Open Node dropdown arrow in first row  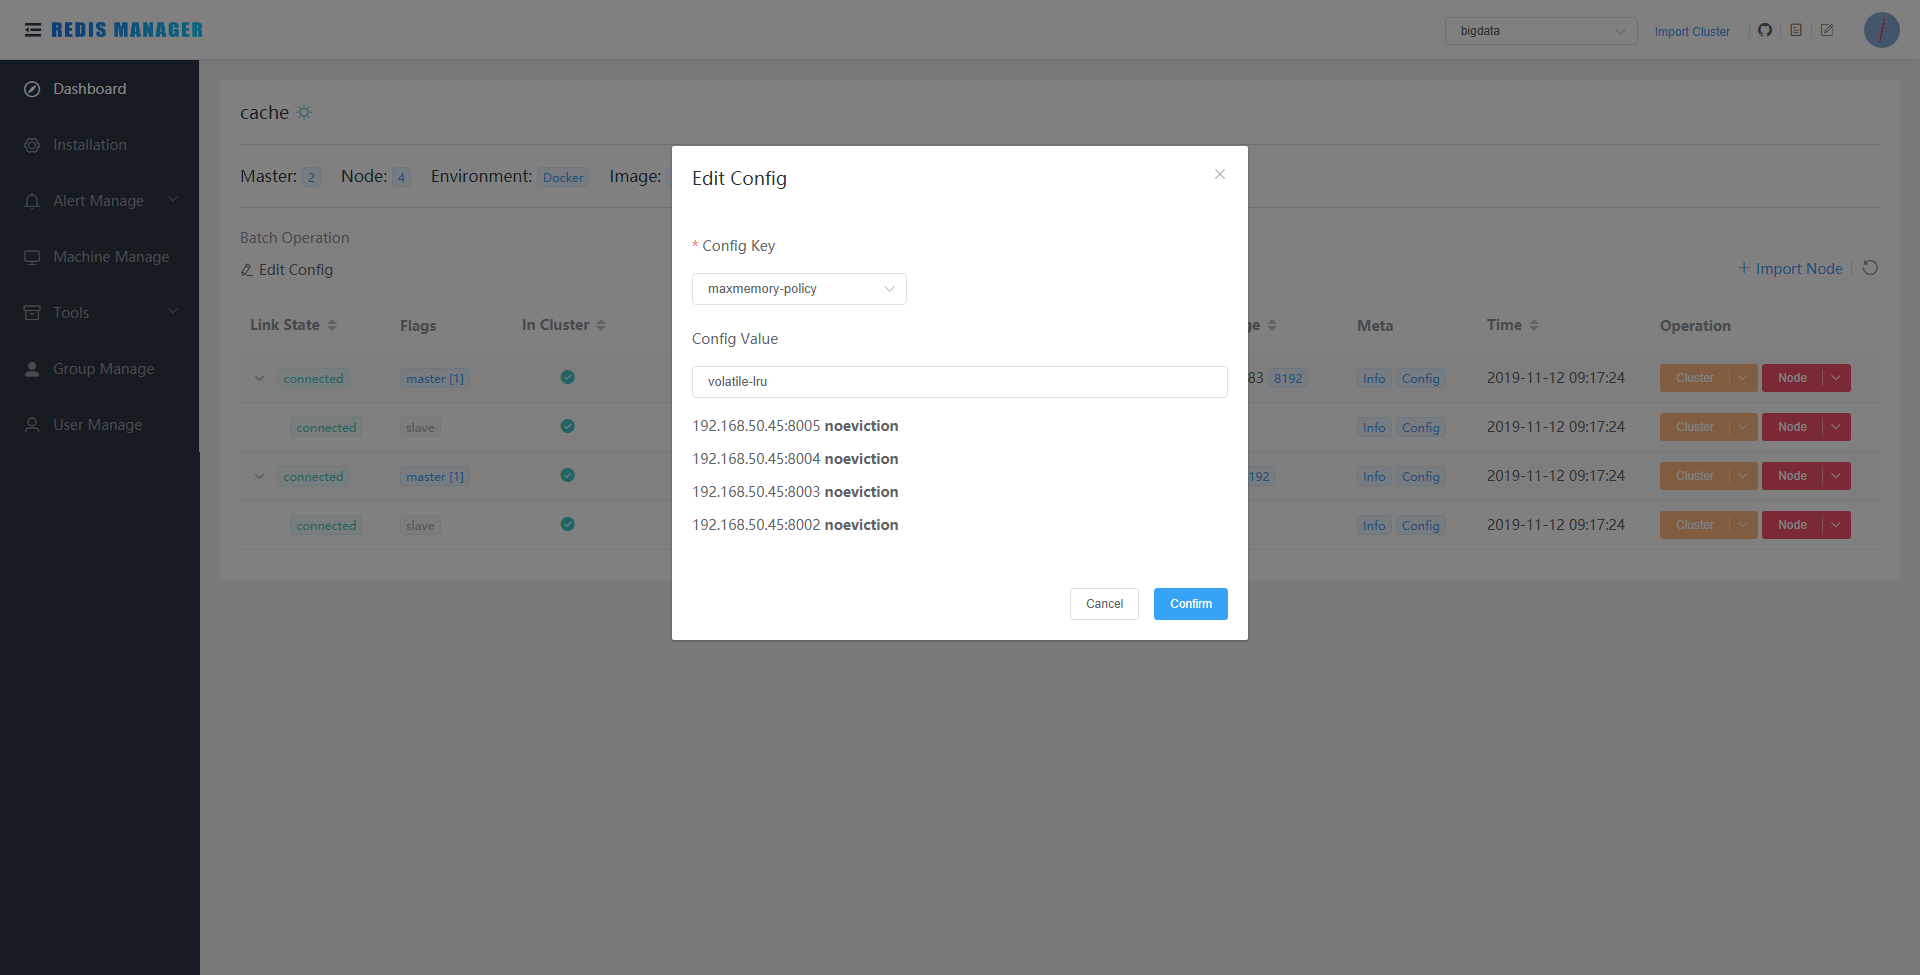1836,378
